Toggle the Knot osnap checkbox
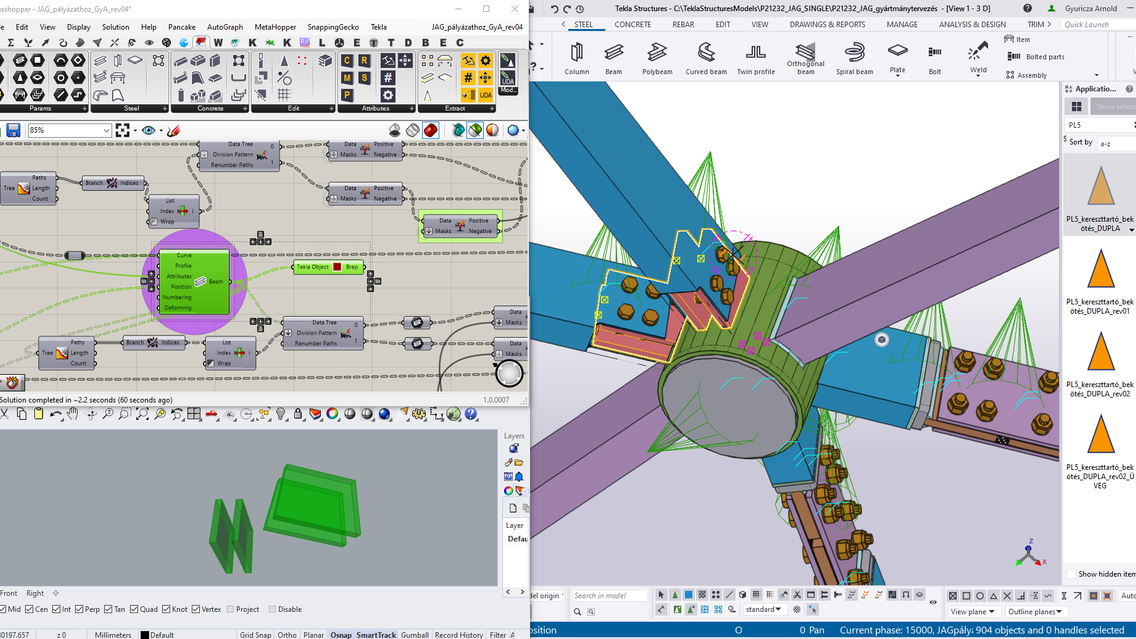 (166, 609)
